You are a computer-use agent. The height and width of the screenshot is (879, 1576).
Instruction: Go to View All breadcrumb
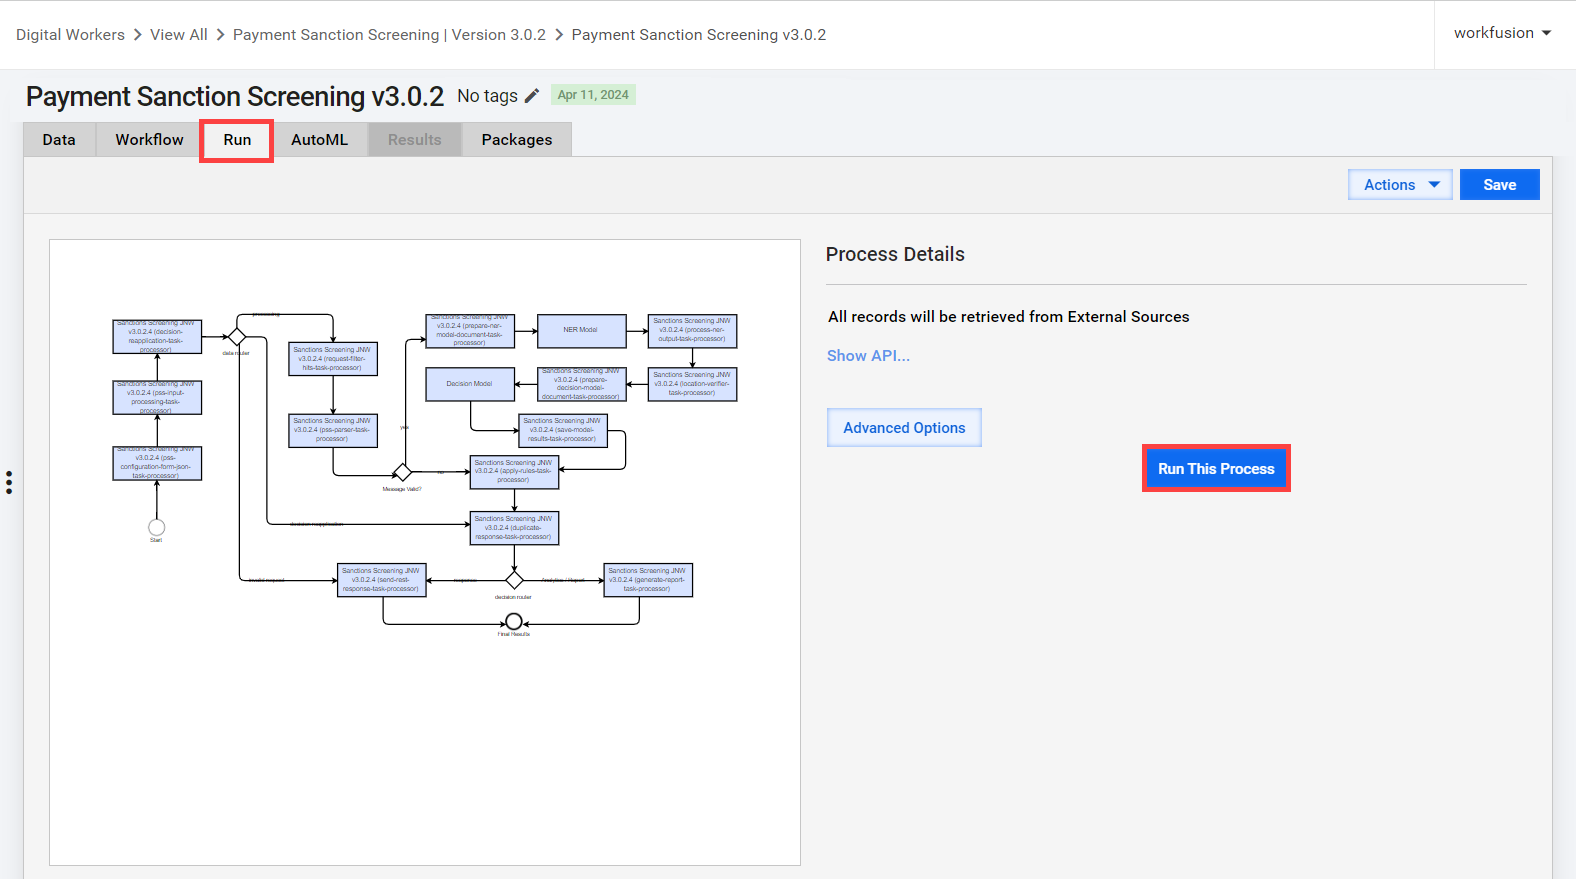point(179,35)
